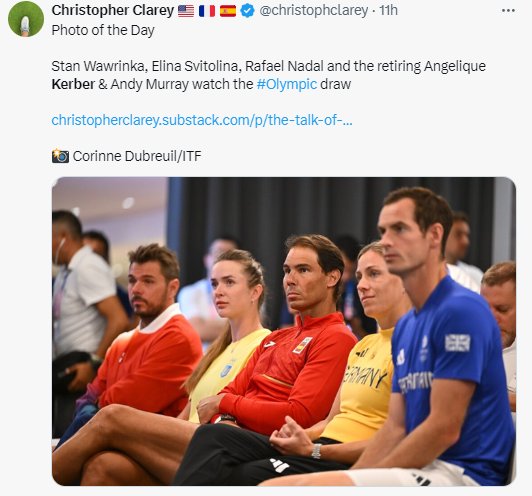Image resolution: width=532 pixels, height=496 pixels.
Task: Open Christopher Clarey's profile avatar
Action: (x=26, y=19)
